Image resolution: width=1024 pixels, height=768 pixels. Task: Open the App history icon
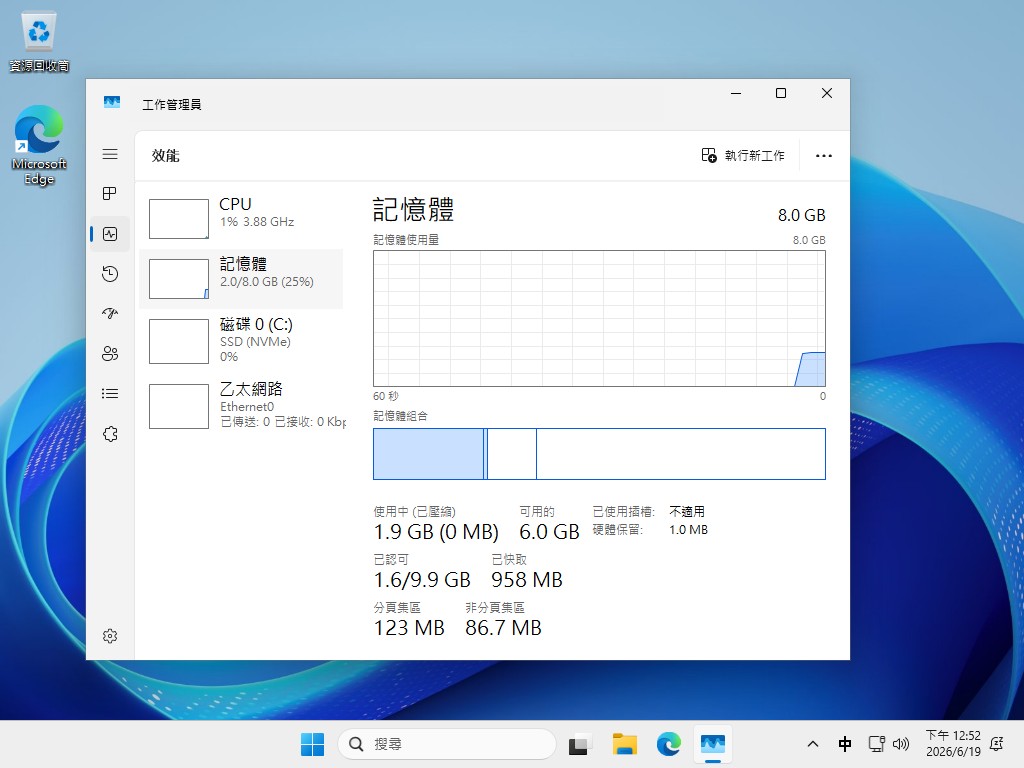tap(110, 274)
